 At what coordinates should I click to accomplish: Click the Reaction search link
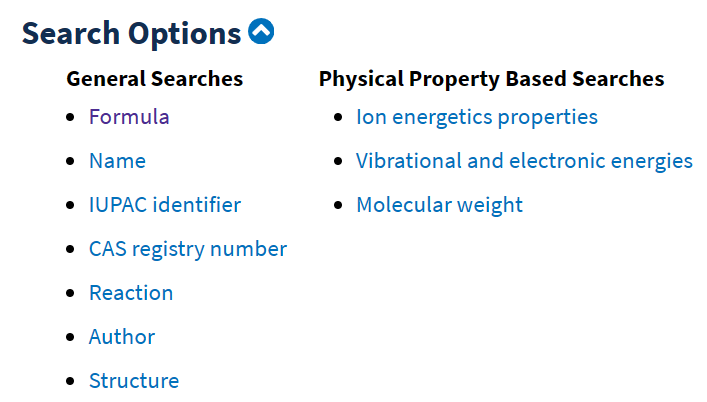[x=131, y=293]
